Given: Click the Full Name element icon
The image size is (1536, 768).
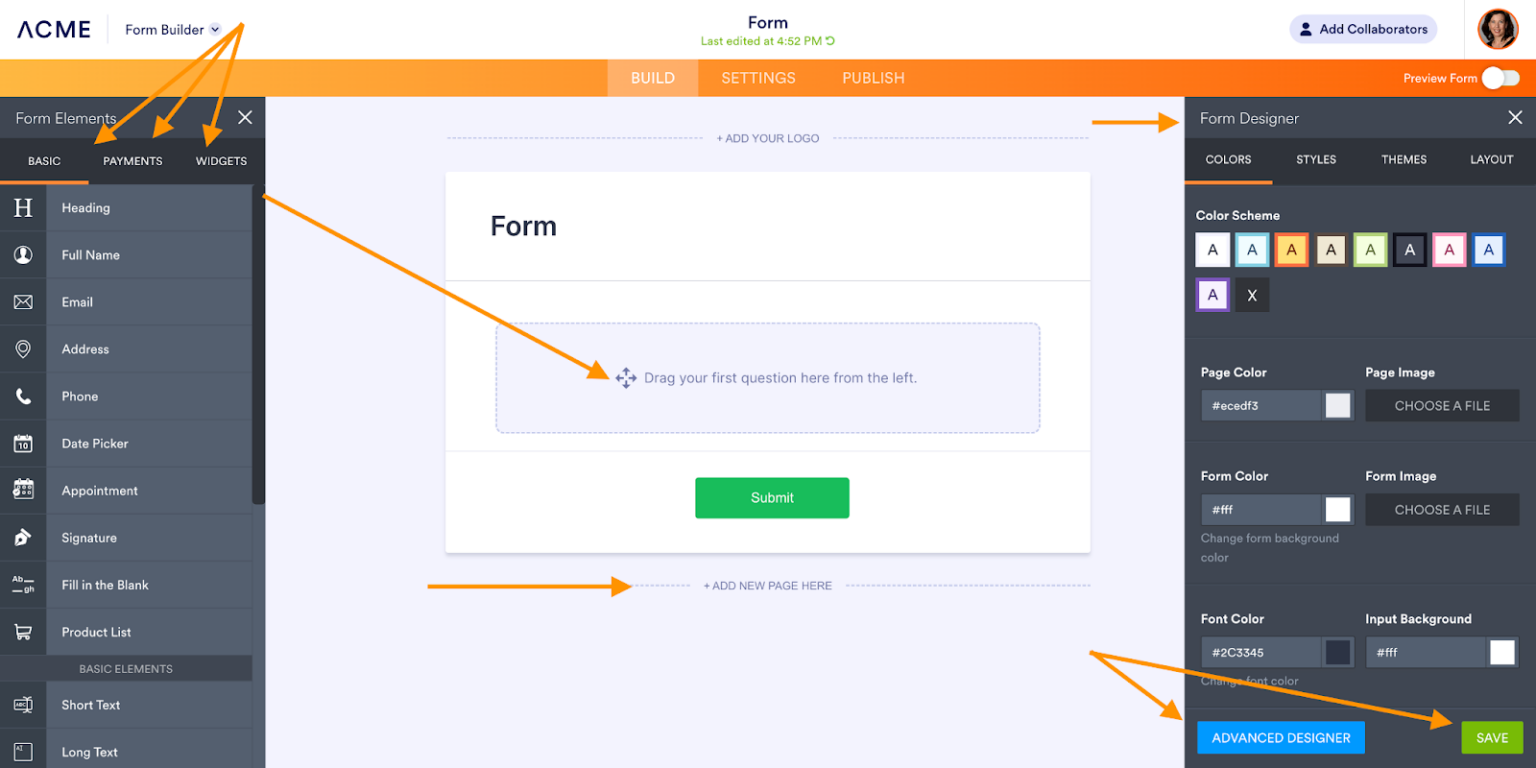Looking at the screenshot, I should coord(22,254).
